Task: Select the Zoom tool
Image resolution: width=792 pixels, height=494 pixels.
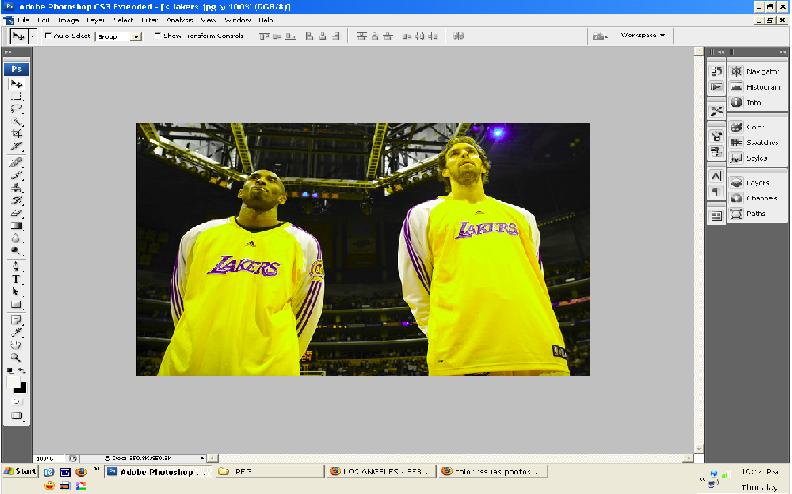Action: click(16, 358)
